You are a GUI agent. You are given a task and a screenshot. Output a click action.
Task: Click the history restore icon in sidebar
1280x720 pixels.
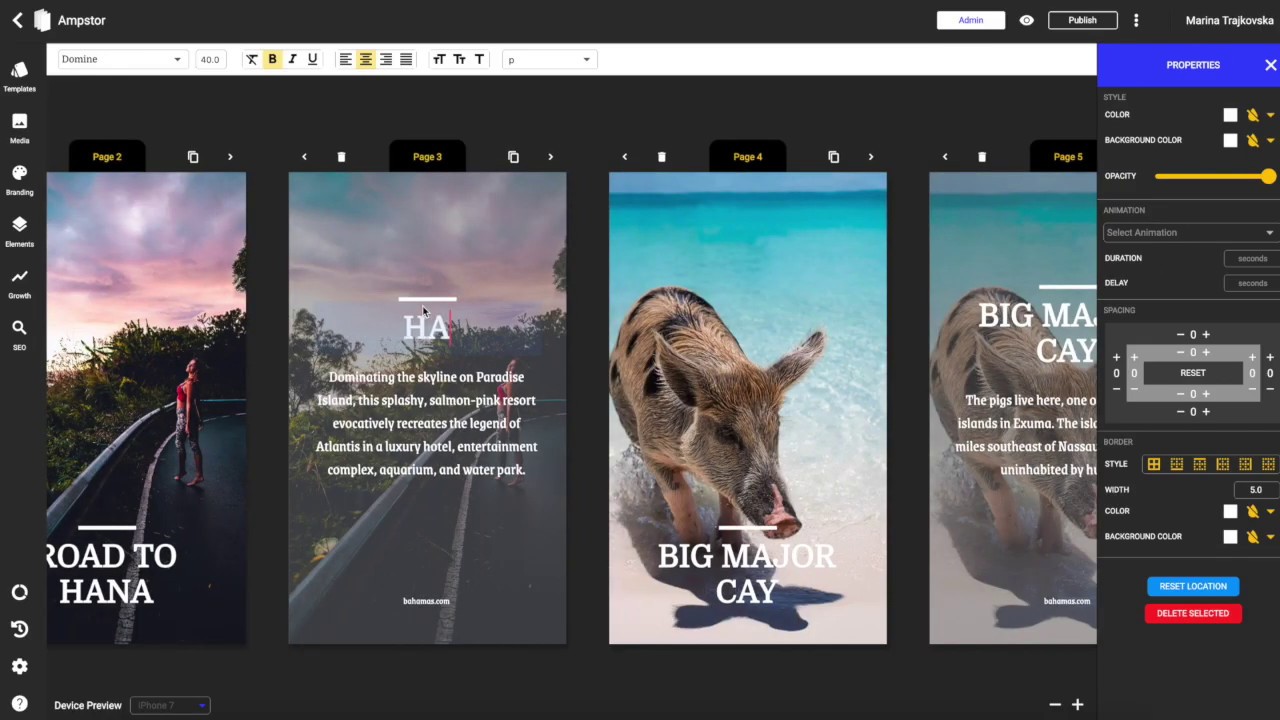pos(20,629)
